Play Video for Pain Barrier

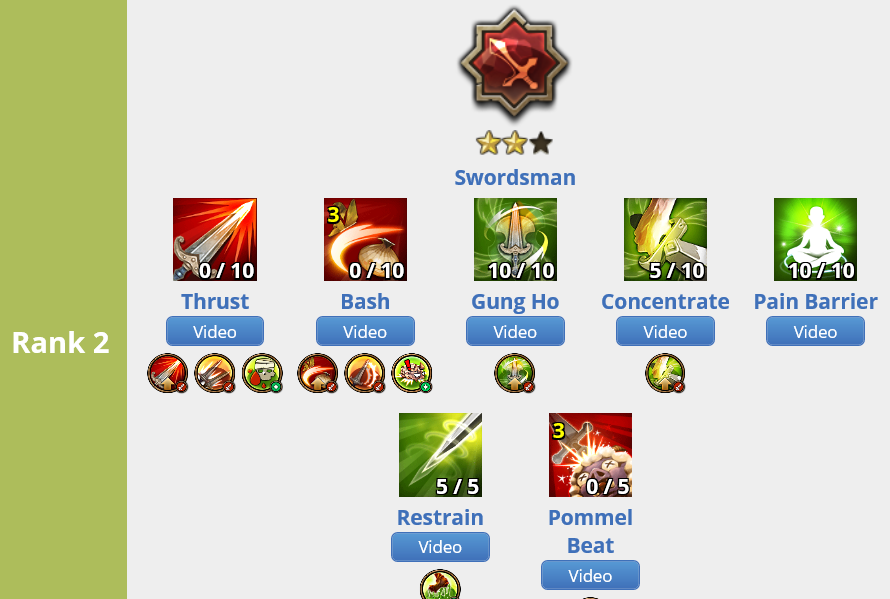click(x=815, y=332)
